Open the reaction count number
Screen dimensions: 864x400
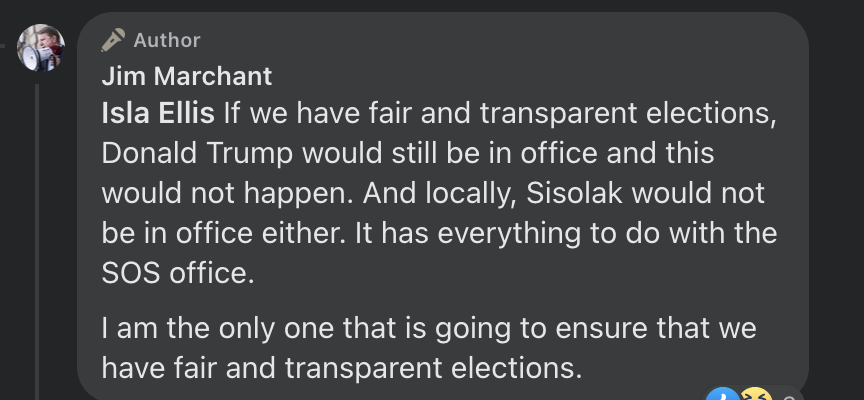click(x=789, y=397)
